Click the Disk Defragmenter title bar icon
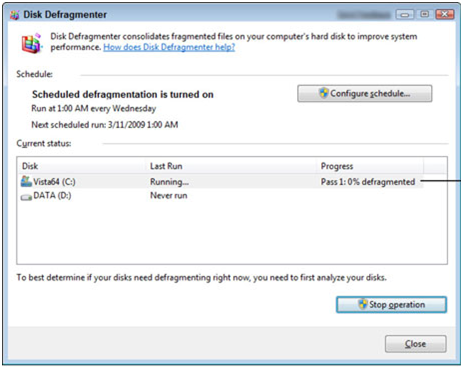The height and width of the screenshot is (369, 463). (14, 15)
